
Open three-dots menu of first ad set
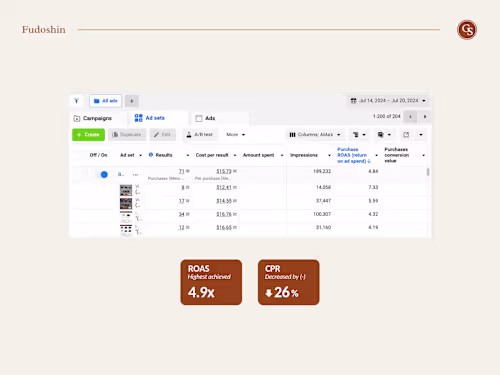[135, 175]
